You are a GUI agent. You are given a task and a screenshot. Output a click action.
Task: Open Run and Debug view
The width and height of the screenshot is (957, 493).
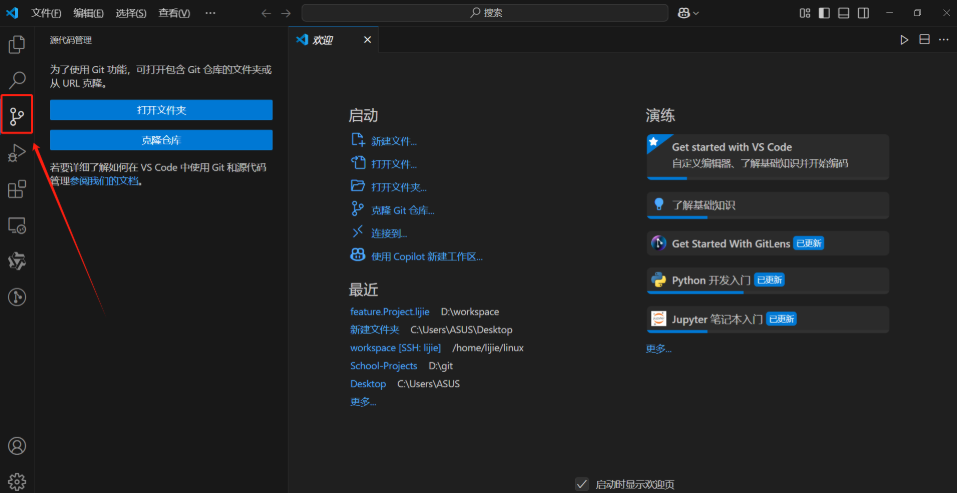(x=17, y=153)
